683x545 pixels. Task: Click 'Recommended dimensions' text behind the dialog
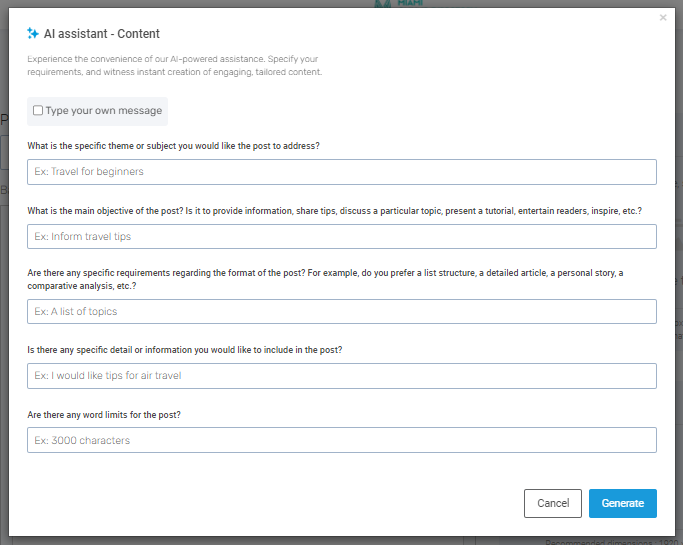(x=600, y=541)
